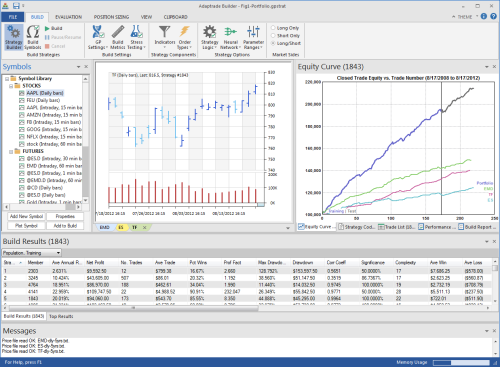Open Build Metrics ruler icon
This screenshot has width=500, height=367.
coord(117,37)
